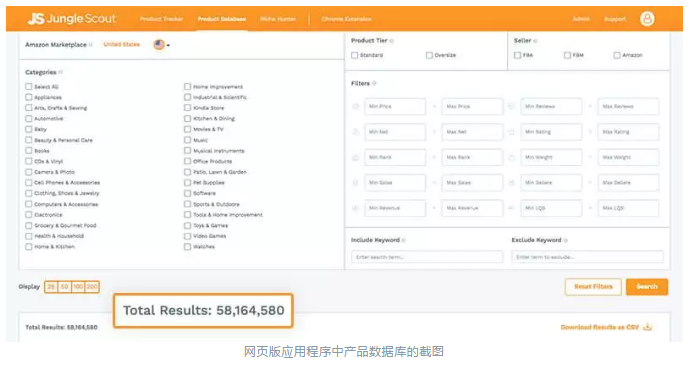The image size is (690, 366).
Task: Click the price icon left of Min Price
Action: pyautogui.click(x=356, y=106)
